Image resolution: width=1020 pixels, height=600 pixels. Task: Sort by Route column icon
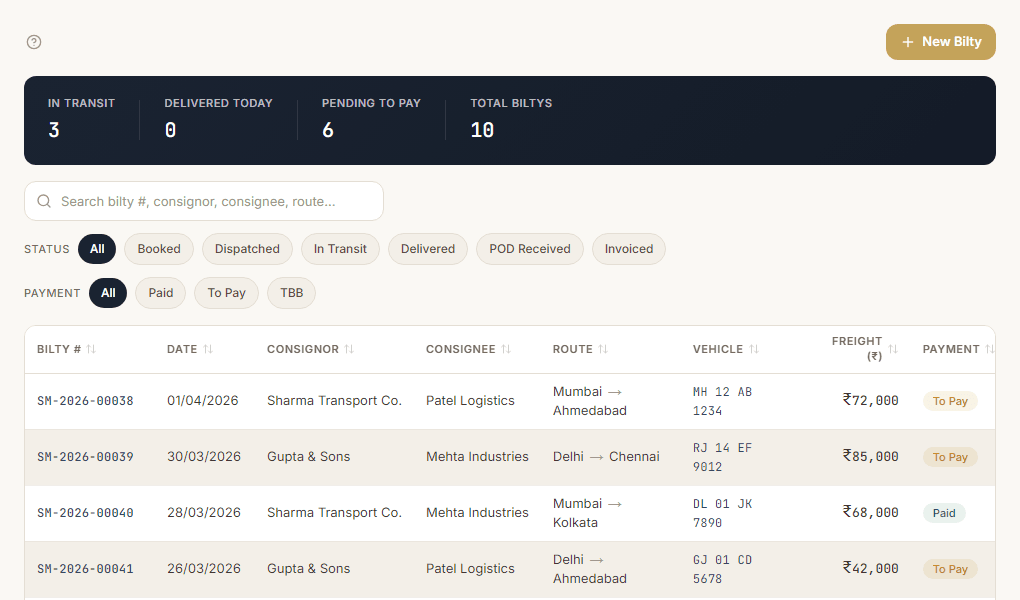point(603,349)
